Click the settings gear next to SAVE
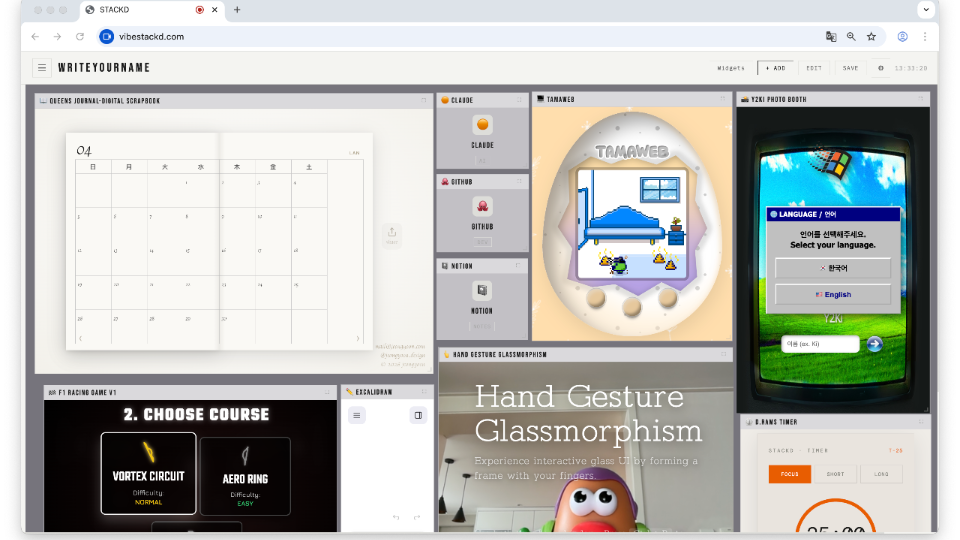Viewport: 960px width, 540px height. click(880, 68)
